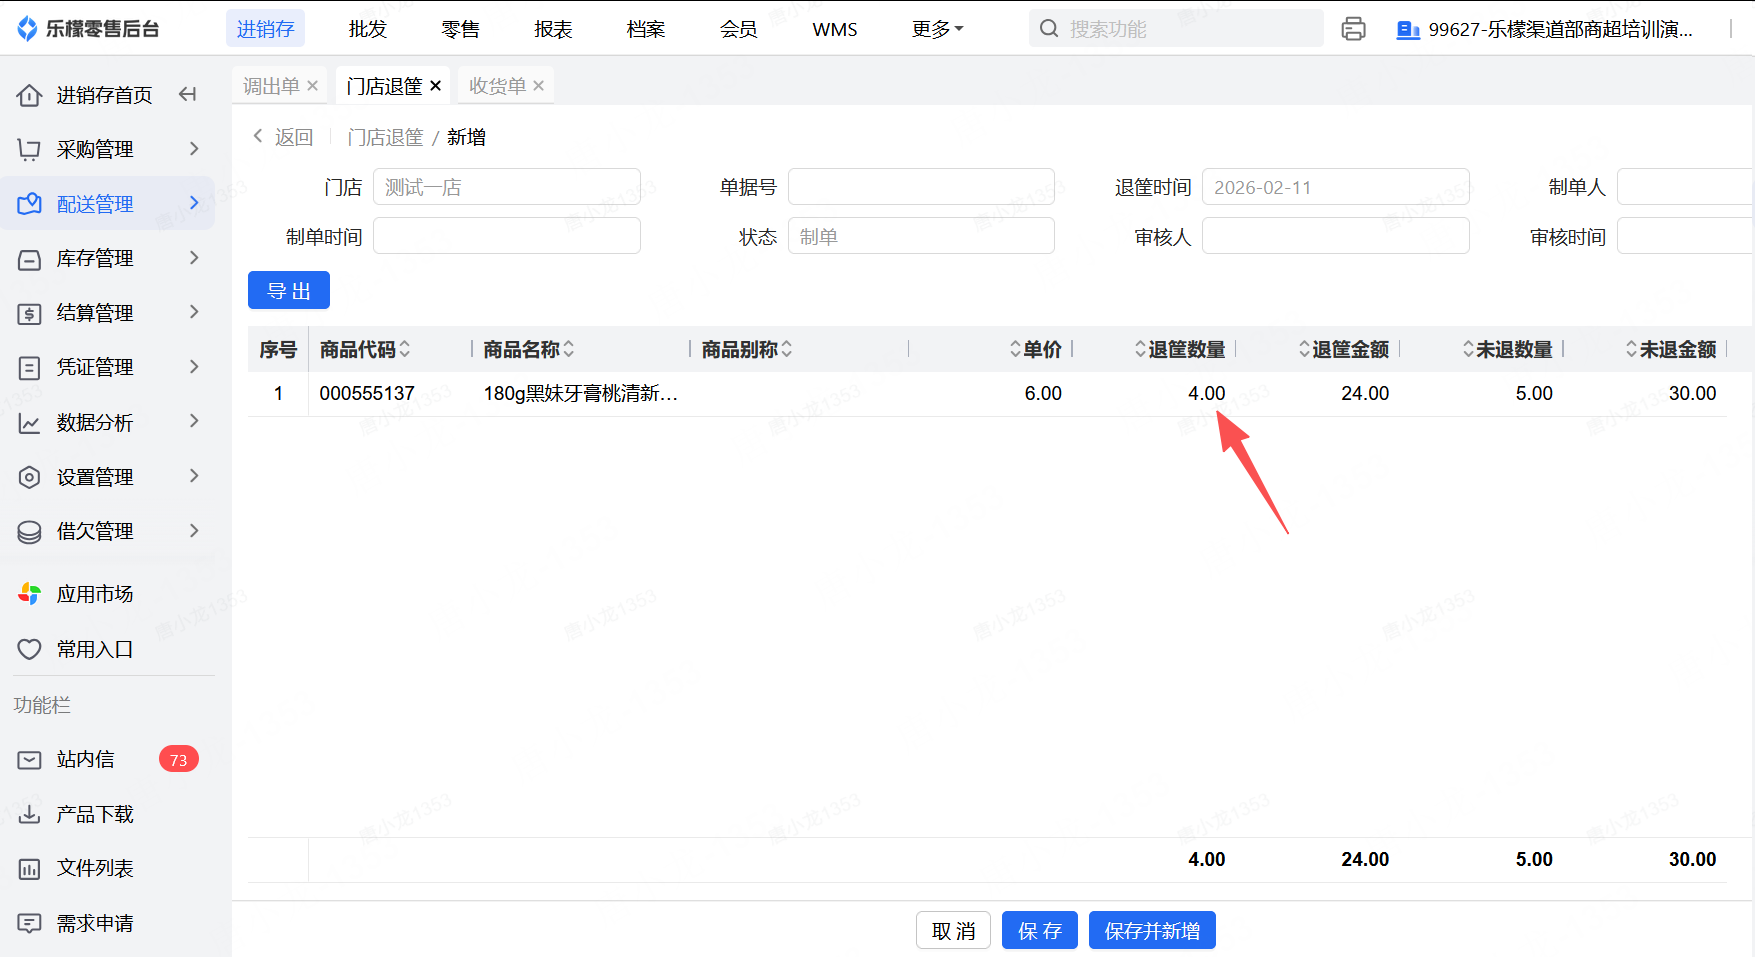1755x957 pixels.
Task: Close the 门店退筐 tab
Action: click(x=435, y=86)
